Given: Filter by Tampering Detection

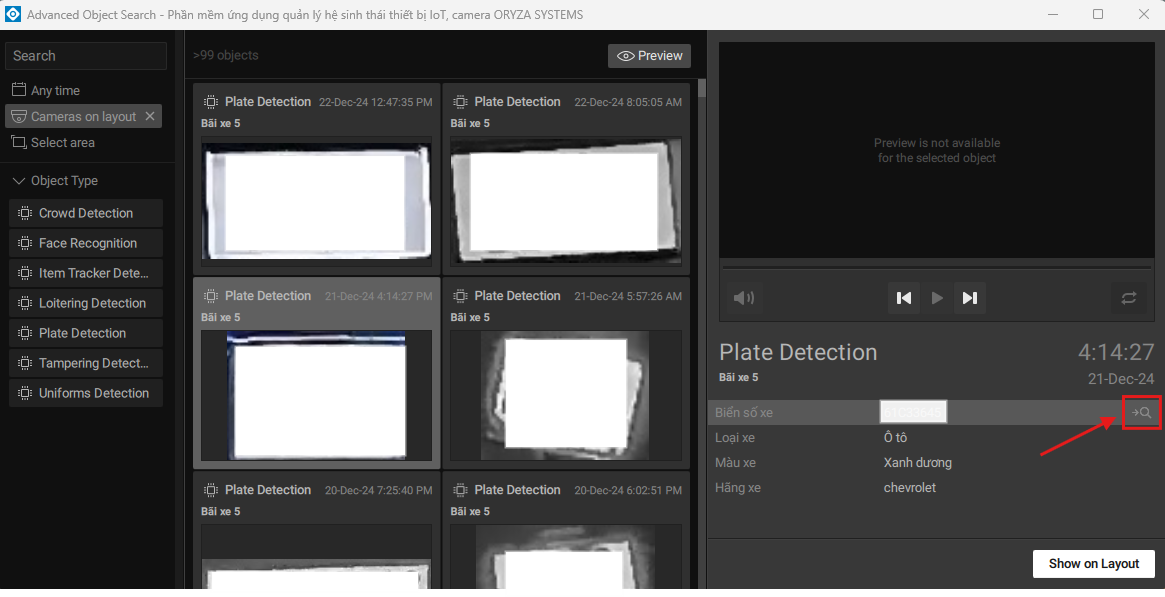Looking at the screenshot, I should pos(85,363).
